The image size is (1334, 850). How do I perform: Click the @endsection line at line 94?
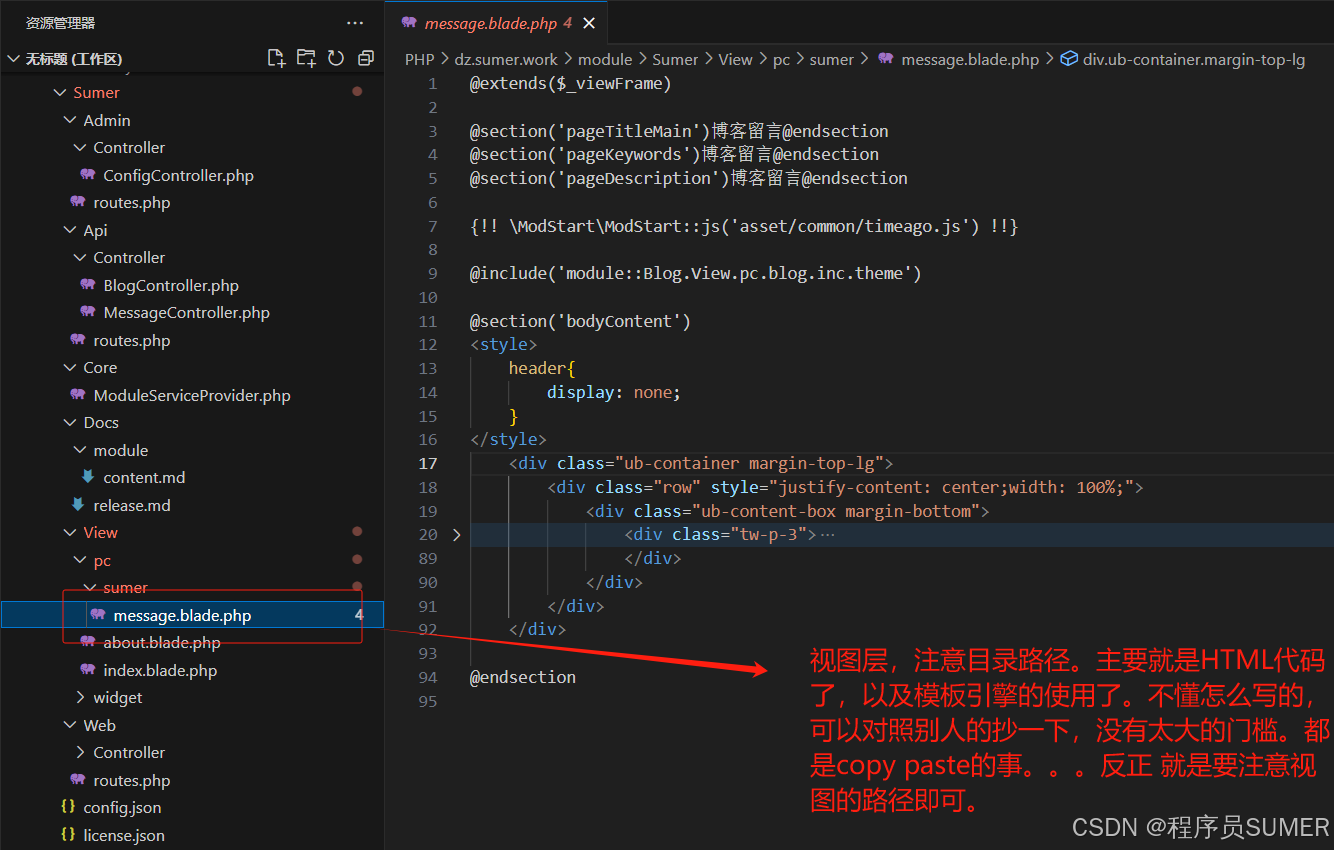coord(523,677)
